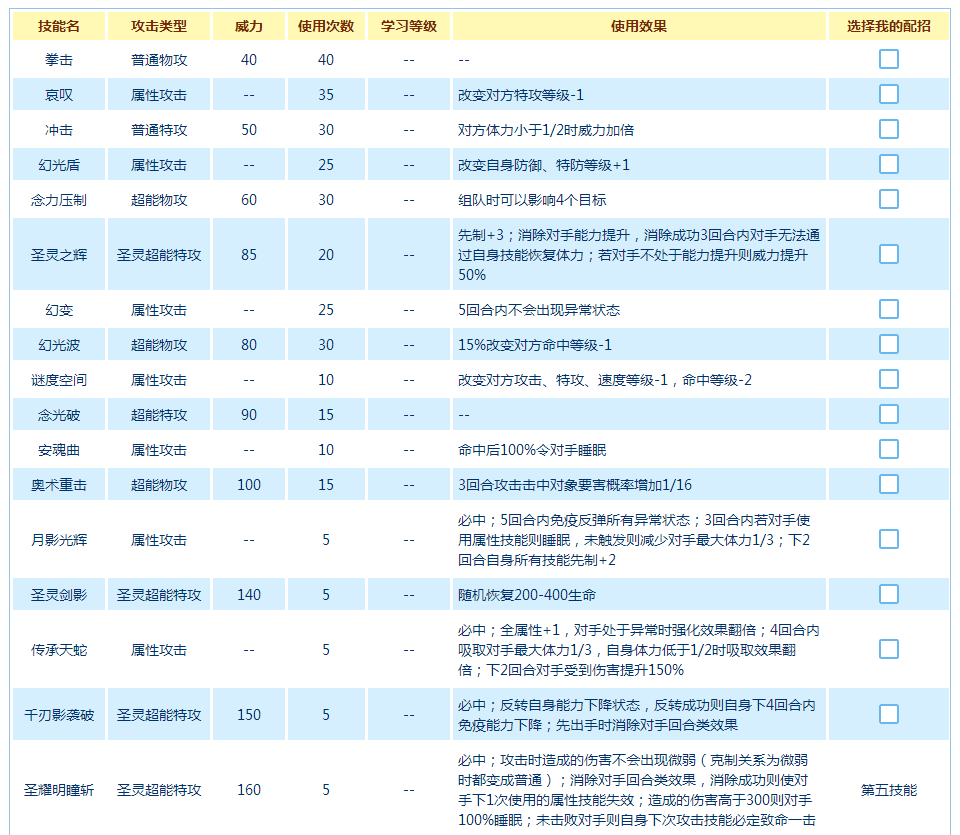This screenshot has width=960, height=835.
Task: Select the 哀叹 skill checkbox
Action: point(888,94)
